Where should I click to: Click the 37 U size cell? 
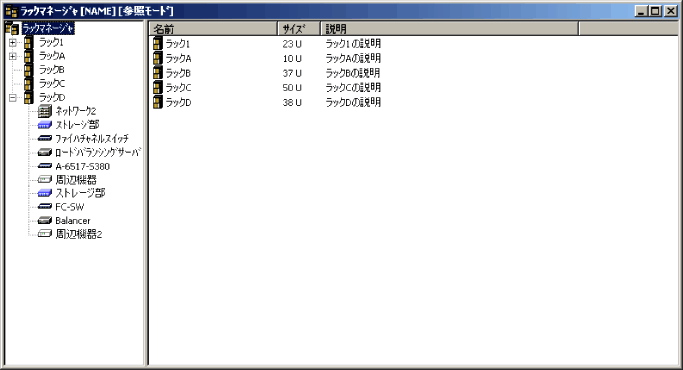coord(292,73)
